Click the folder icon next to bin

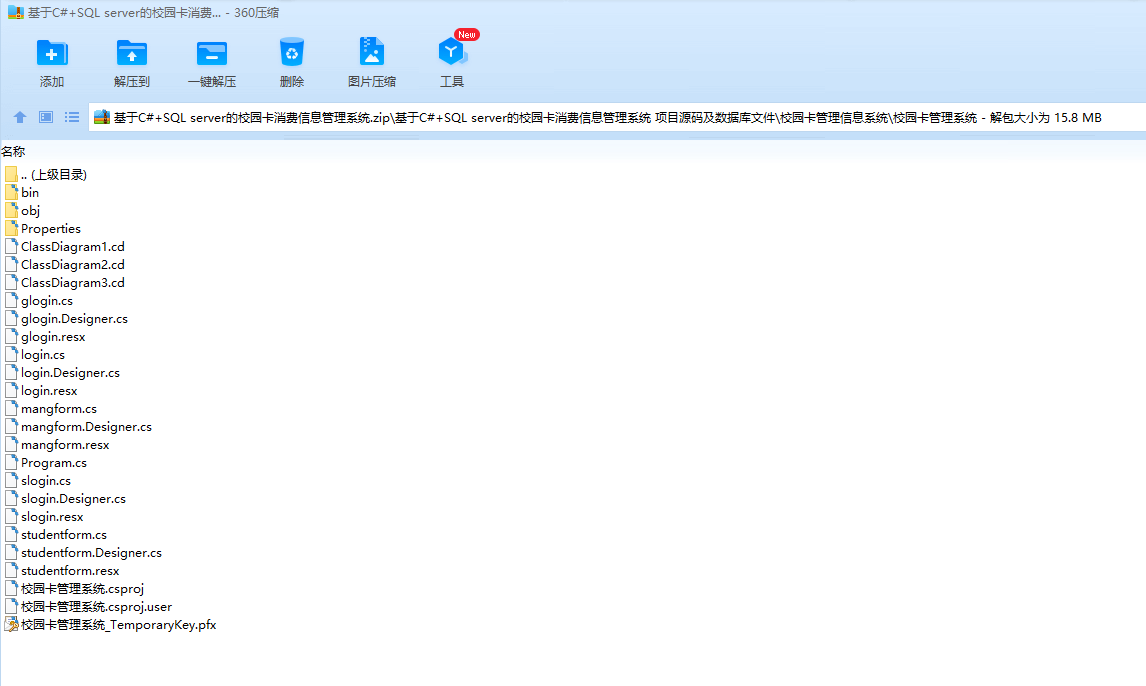click(11, 193)
